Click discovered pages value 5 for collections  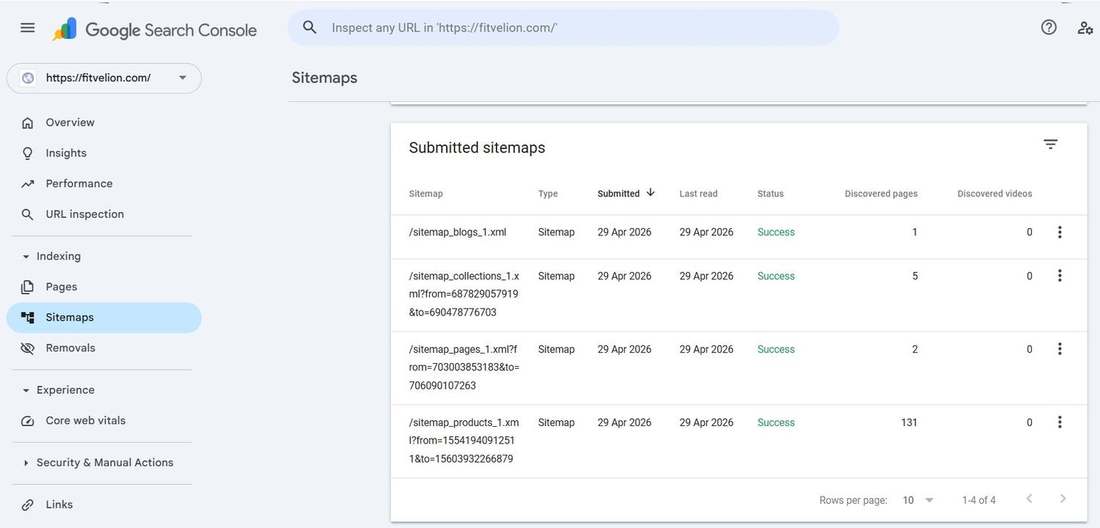[915, 276]
